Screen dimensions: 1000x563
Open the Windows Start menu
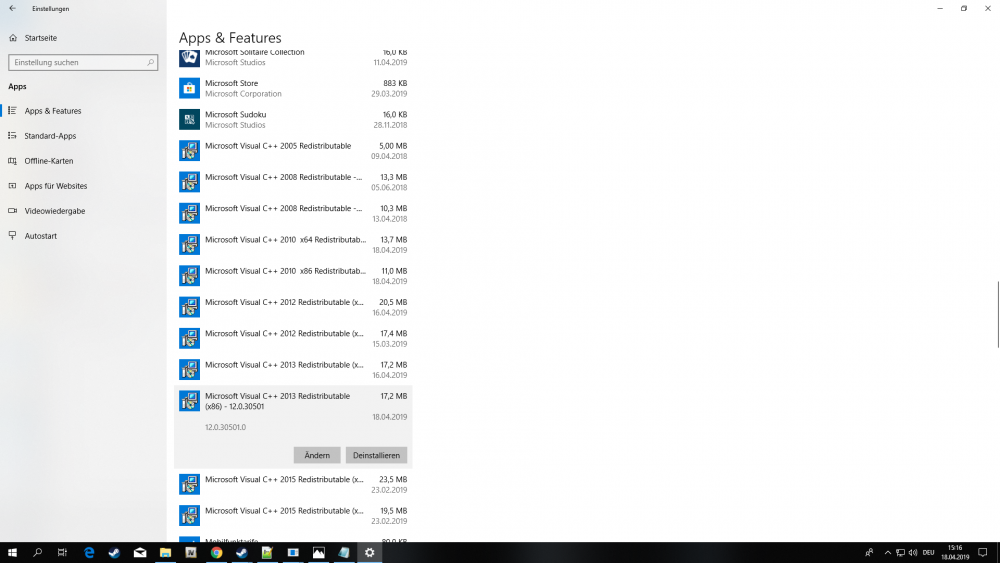pyautogui.click(x=12, y=552)
